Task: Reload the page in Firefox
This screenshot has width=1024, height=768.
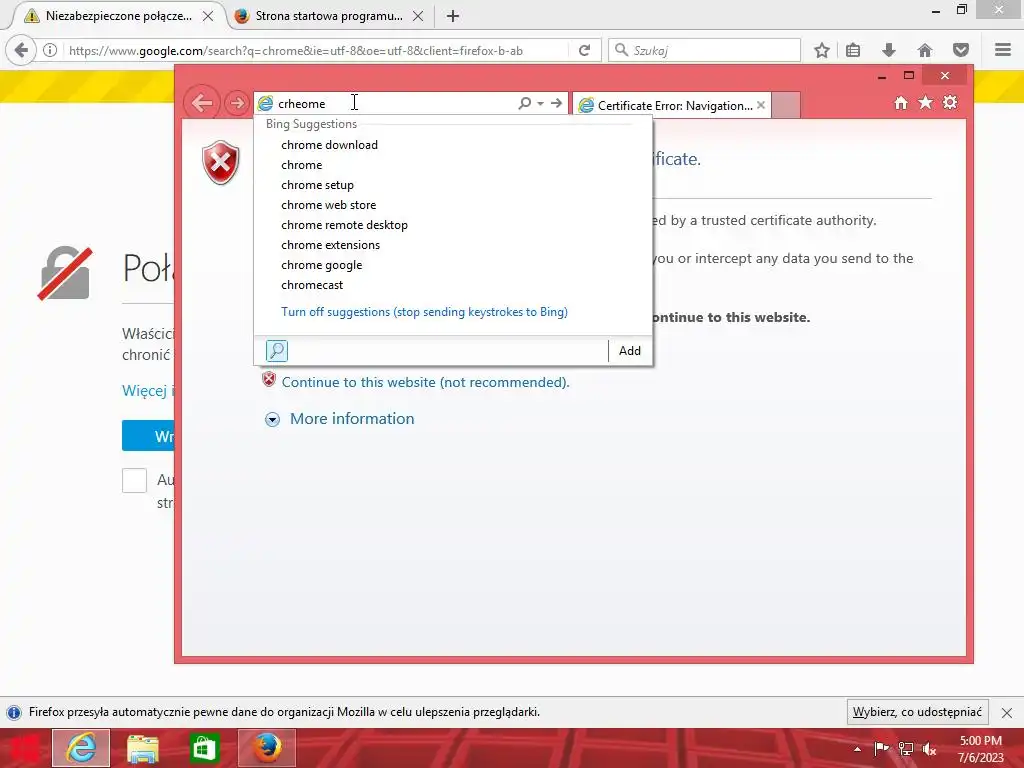Action: coord(584,50)
